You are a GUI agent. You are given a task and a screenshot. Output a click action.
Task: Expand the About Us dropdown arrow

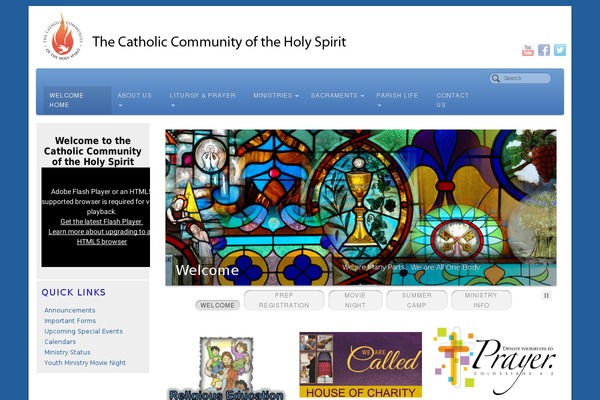tap(121, 106)
